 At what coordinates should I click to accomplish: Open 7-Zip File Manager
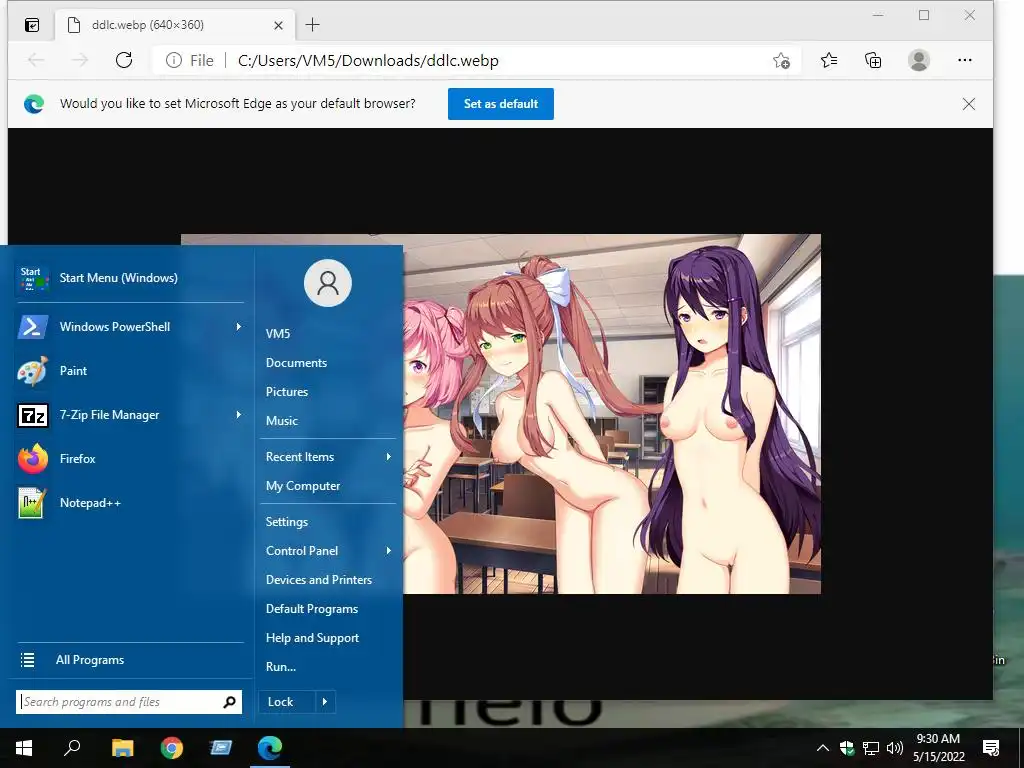tap(130, 415)
